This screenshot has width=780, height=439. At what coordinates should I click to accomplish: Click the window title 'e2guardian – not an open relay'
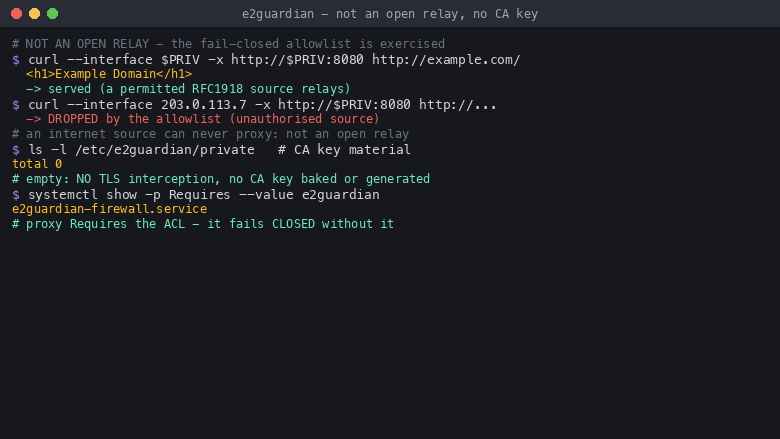pyautogui.click(x=390, y=14)
